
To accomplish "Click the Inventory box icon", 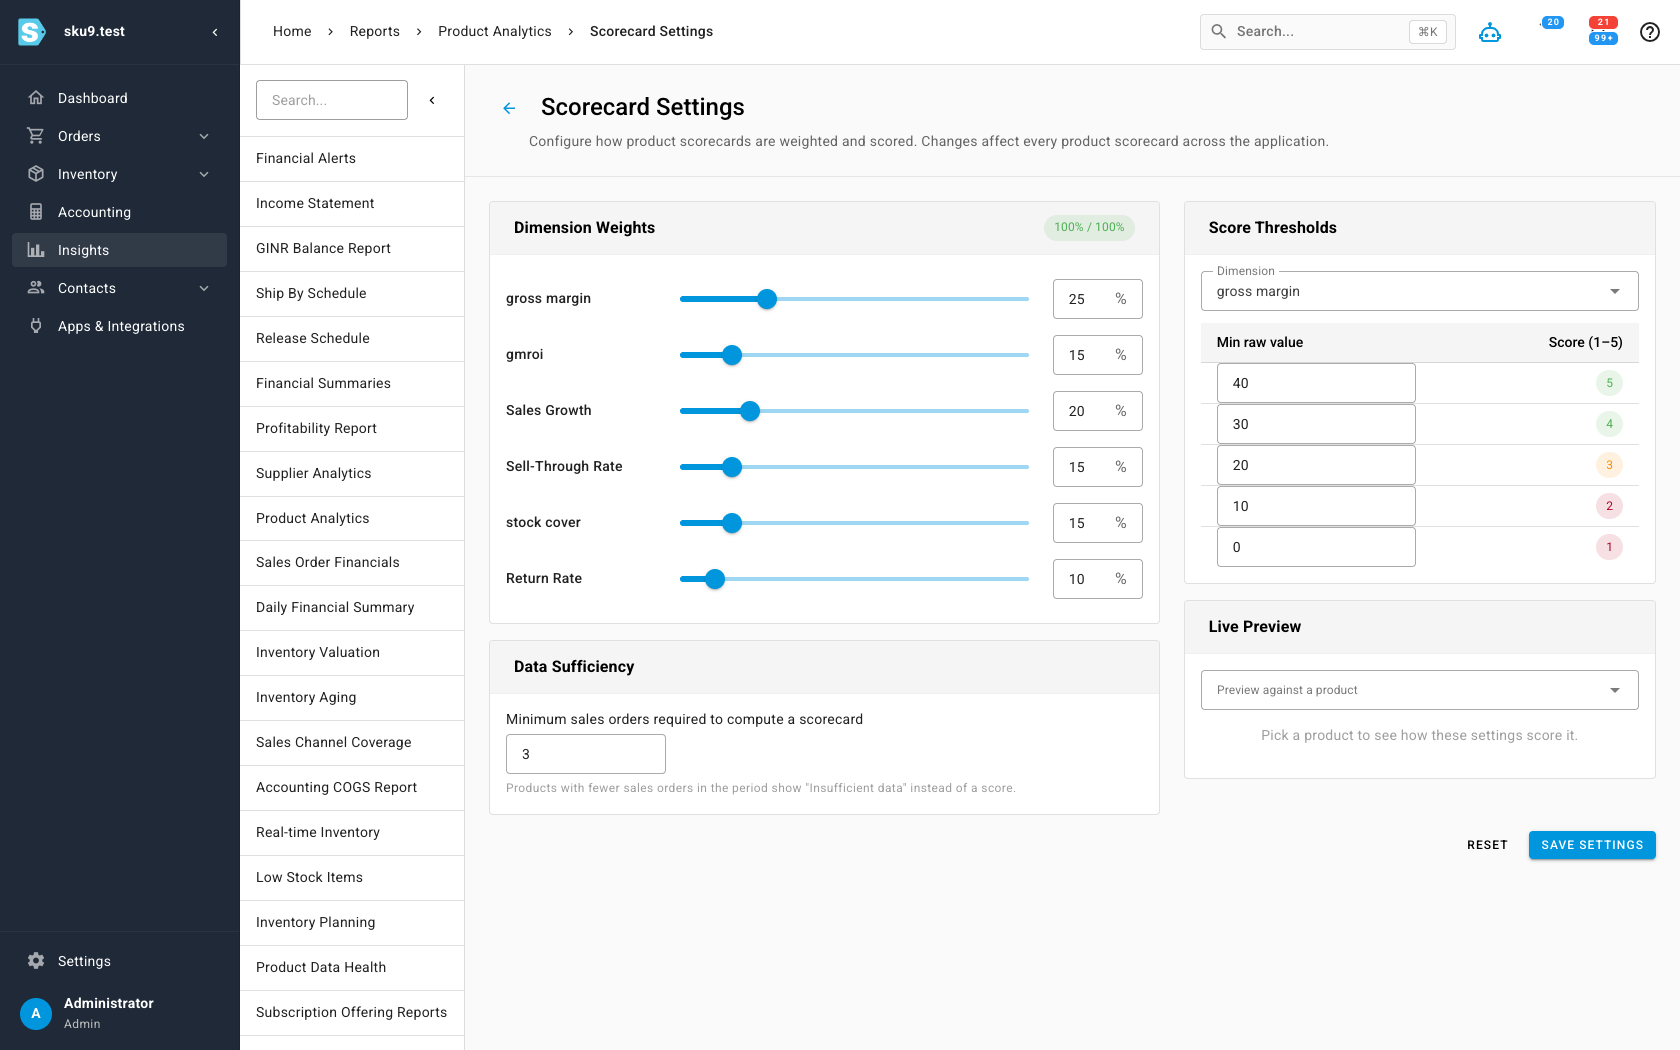I will point(36,174).
